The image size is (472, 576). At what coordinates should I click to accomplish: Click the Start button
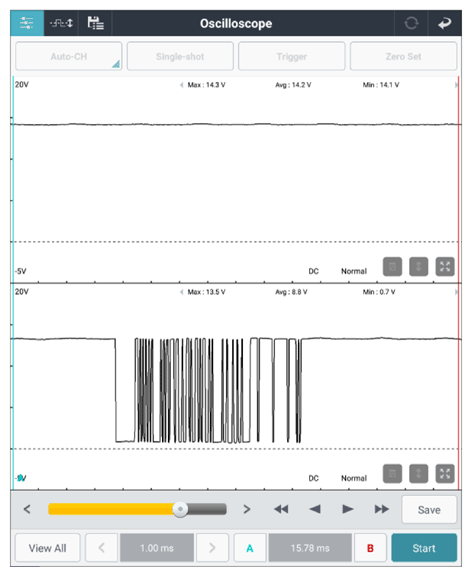tap(424, 548)
